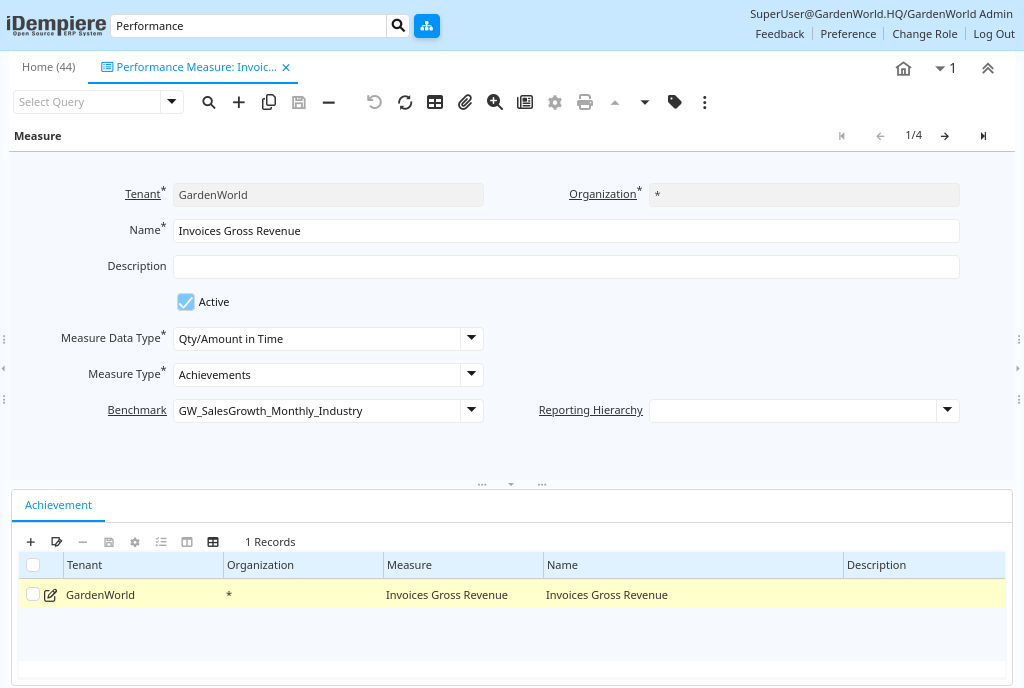Switch to the Achievement tab

(x=57, y=505)
